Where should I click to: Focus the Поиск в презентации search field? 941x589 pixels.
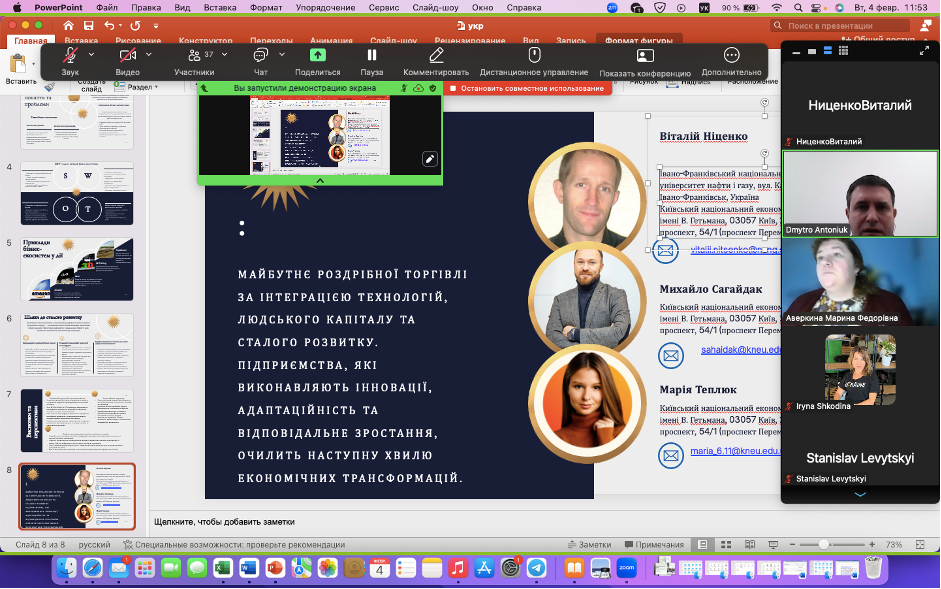[841, 26]
